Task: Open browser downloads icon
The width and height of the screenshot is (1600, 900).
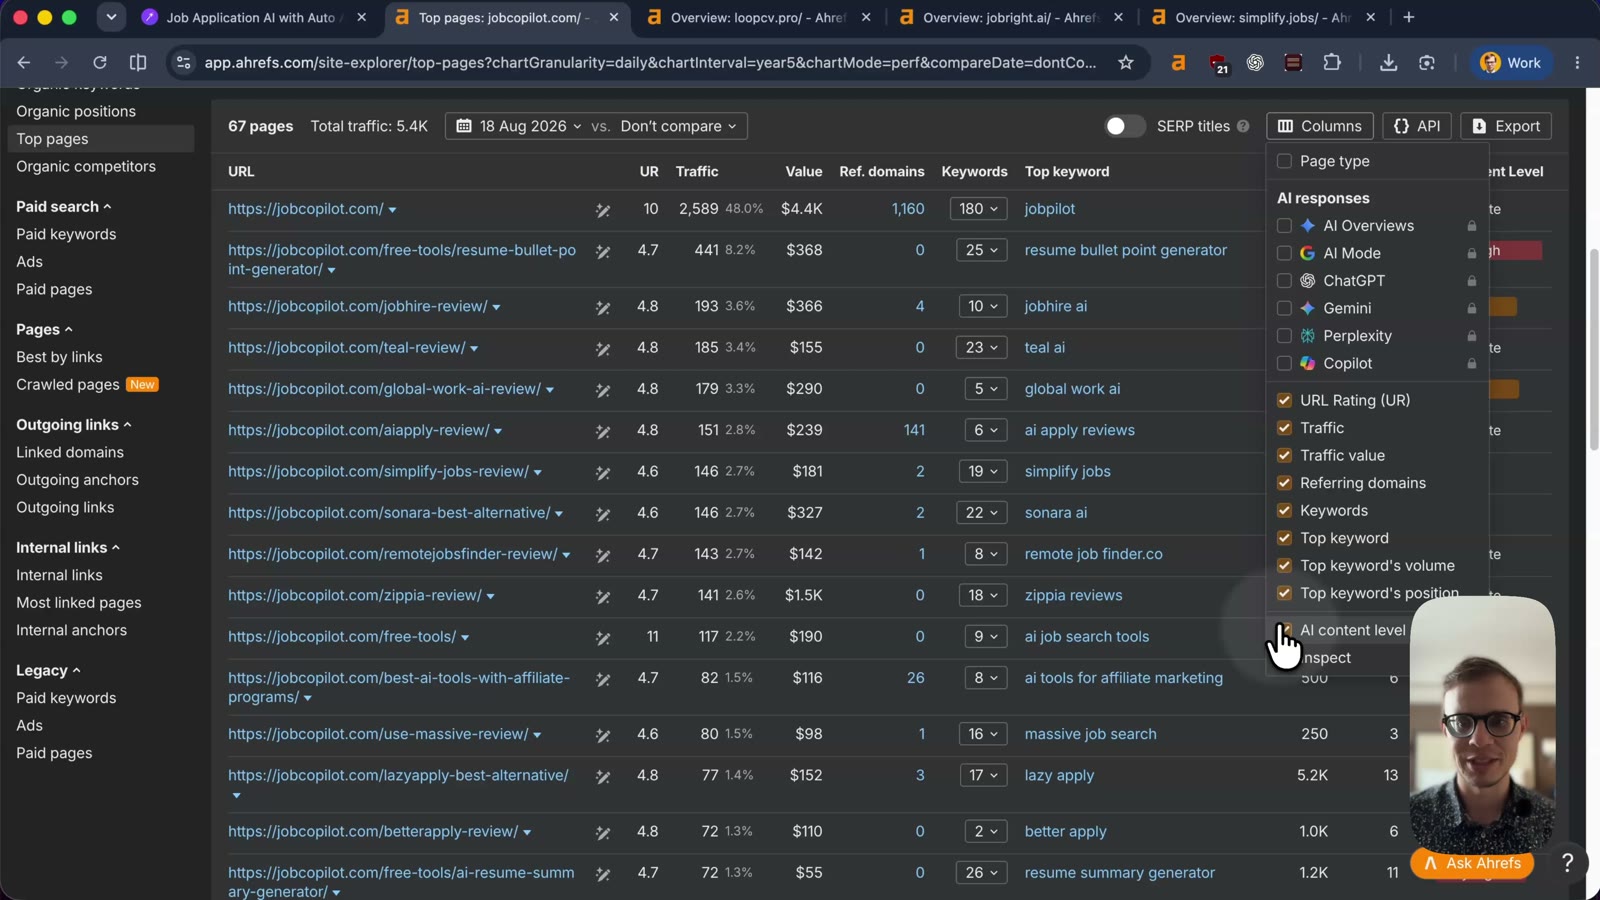Action: click(x=1388, y=63)
